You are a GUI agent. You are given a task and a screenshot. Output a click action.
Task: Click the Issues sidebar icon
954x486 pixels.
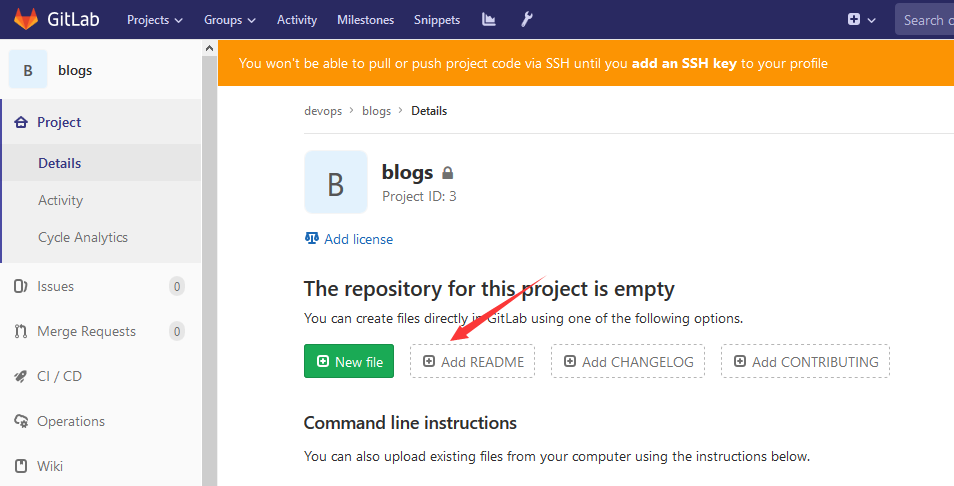pyautogui.click(x=20, y=287)
